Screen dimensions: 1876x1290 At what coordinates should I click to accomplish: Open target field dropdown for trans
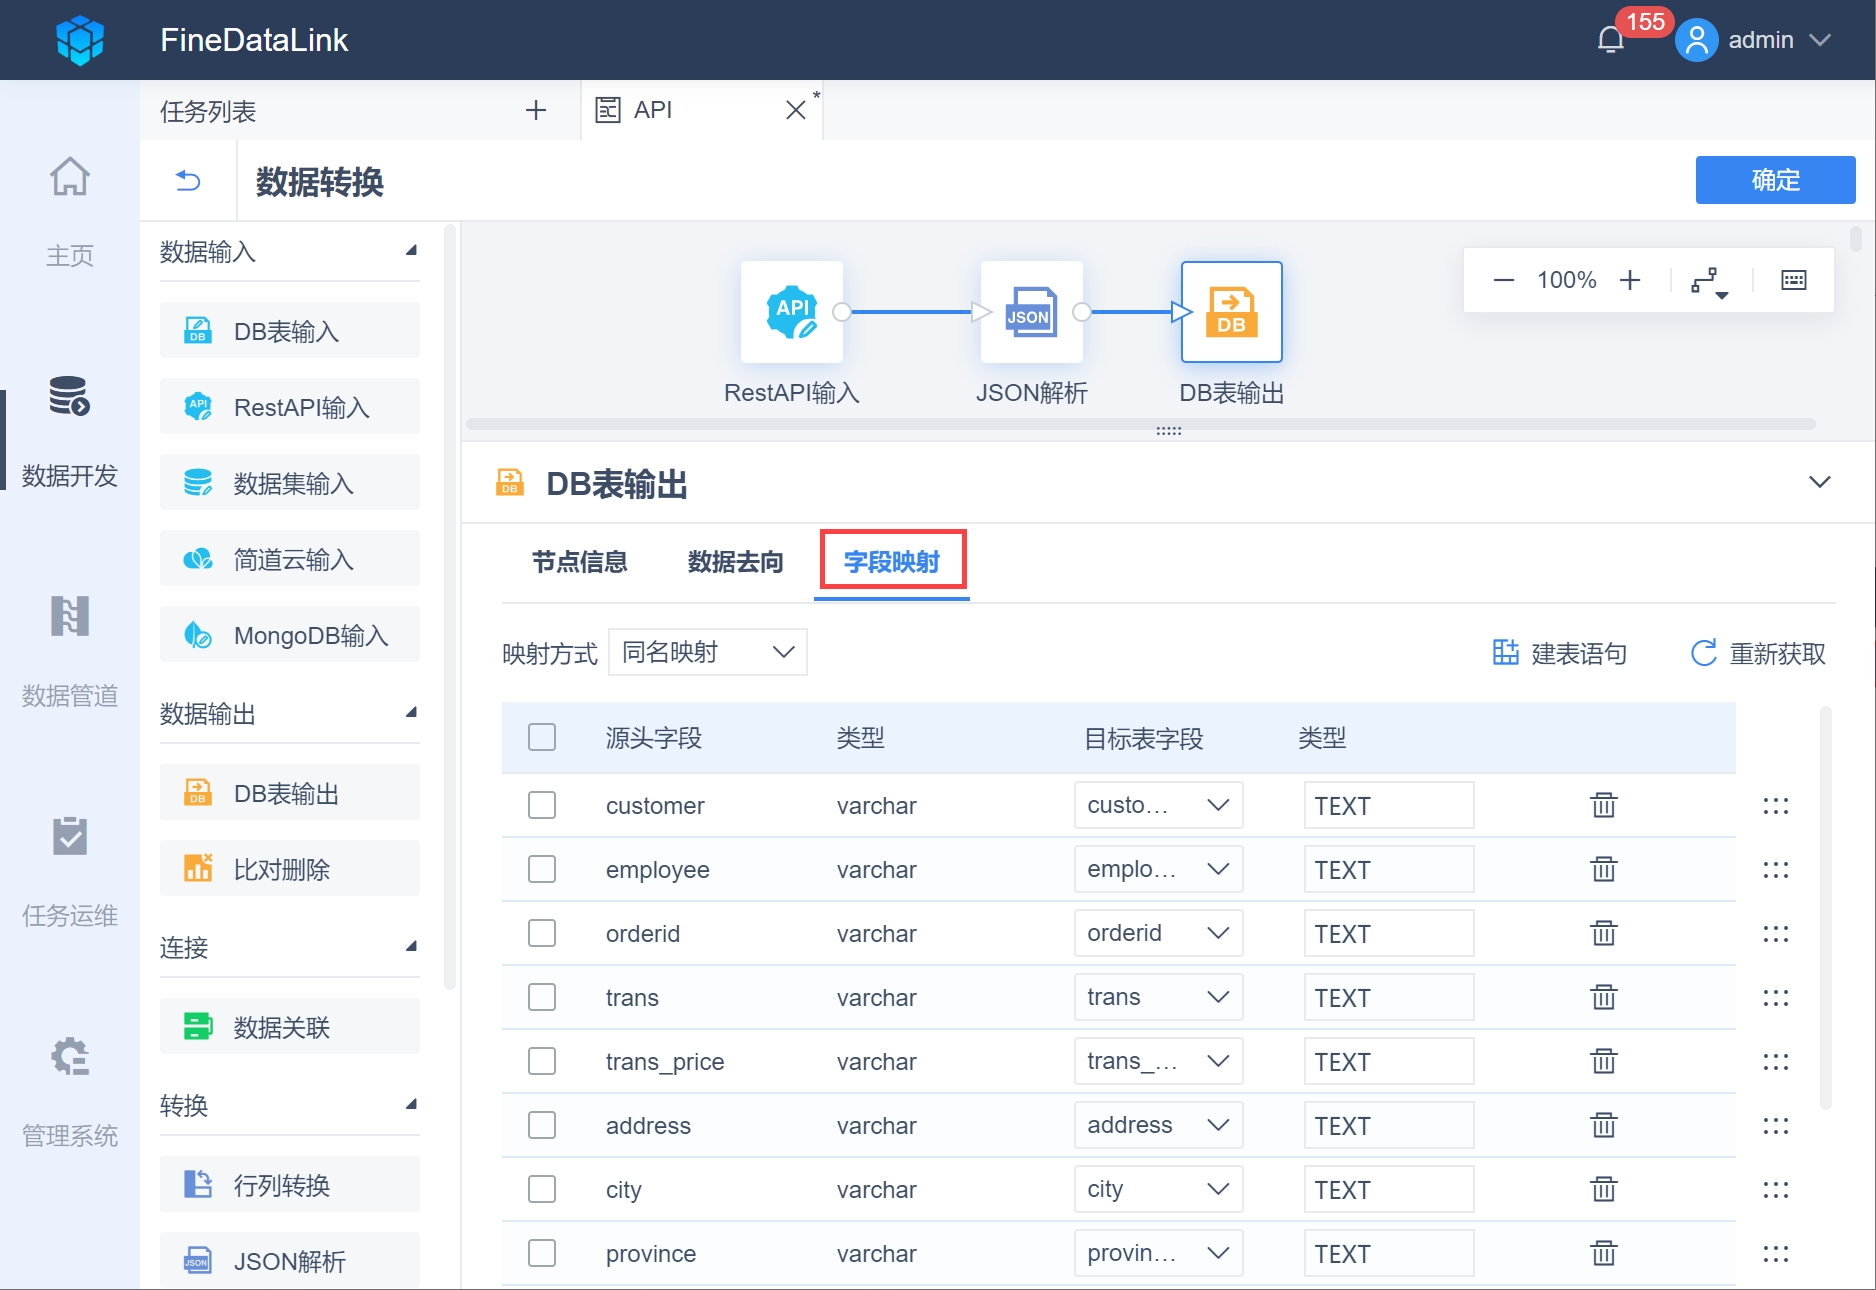(1159, 997)
